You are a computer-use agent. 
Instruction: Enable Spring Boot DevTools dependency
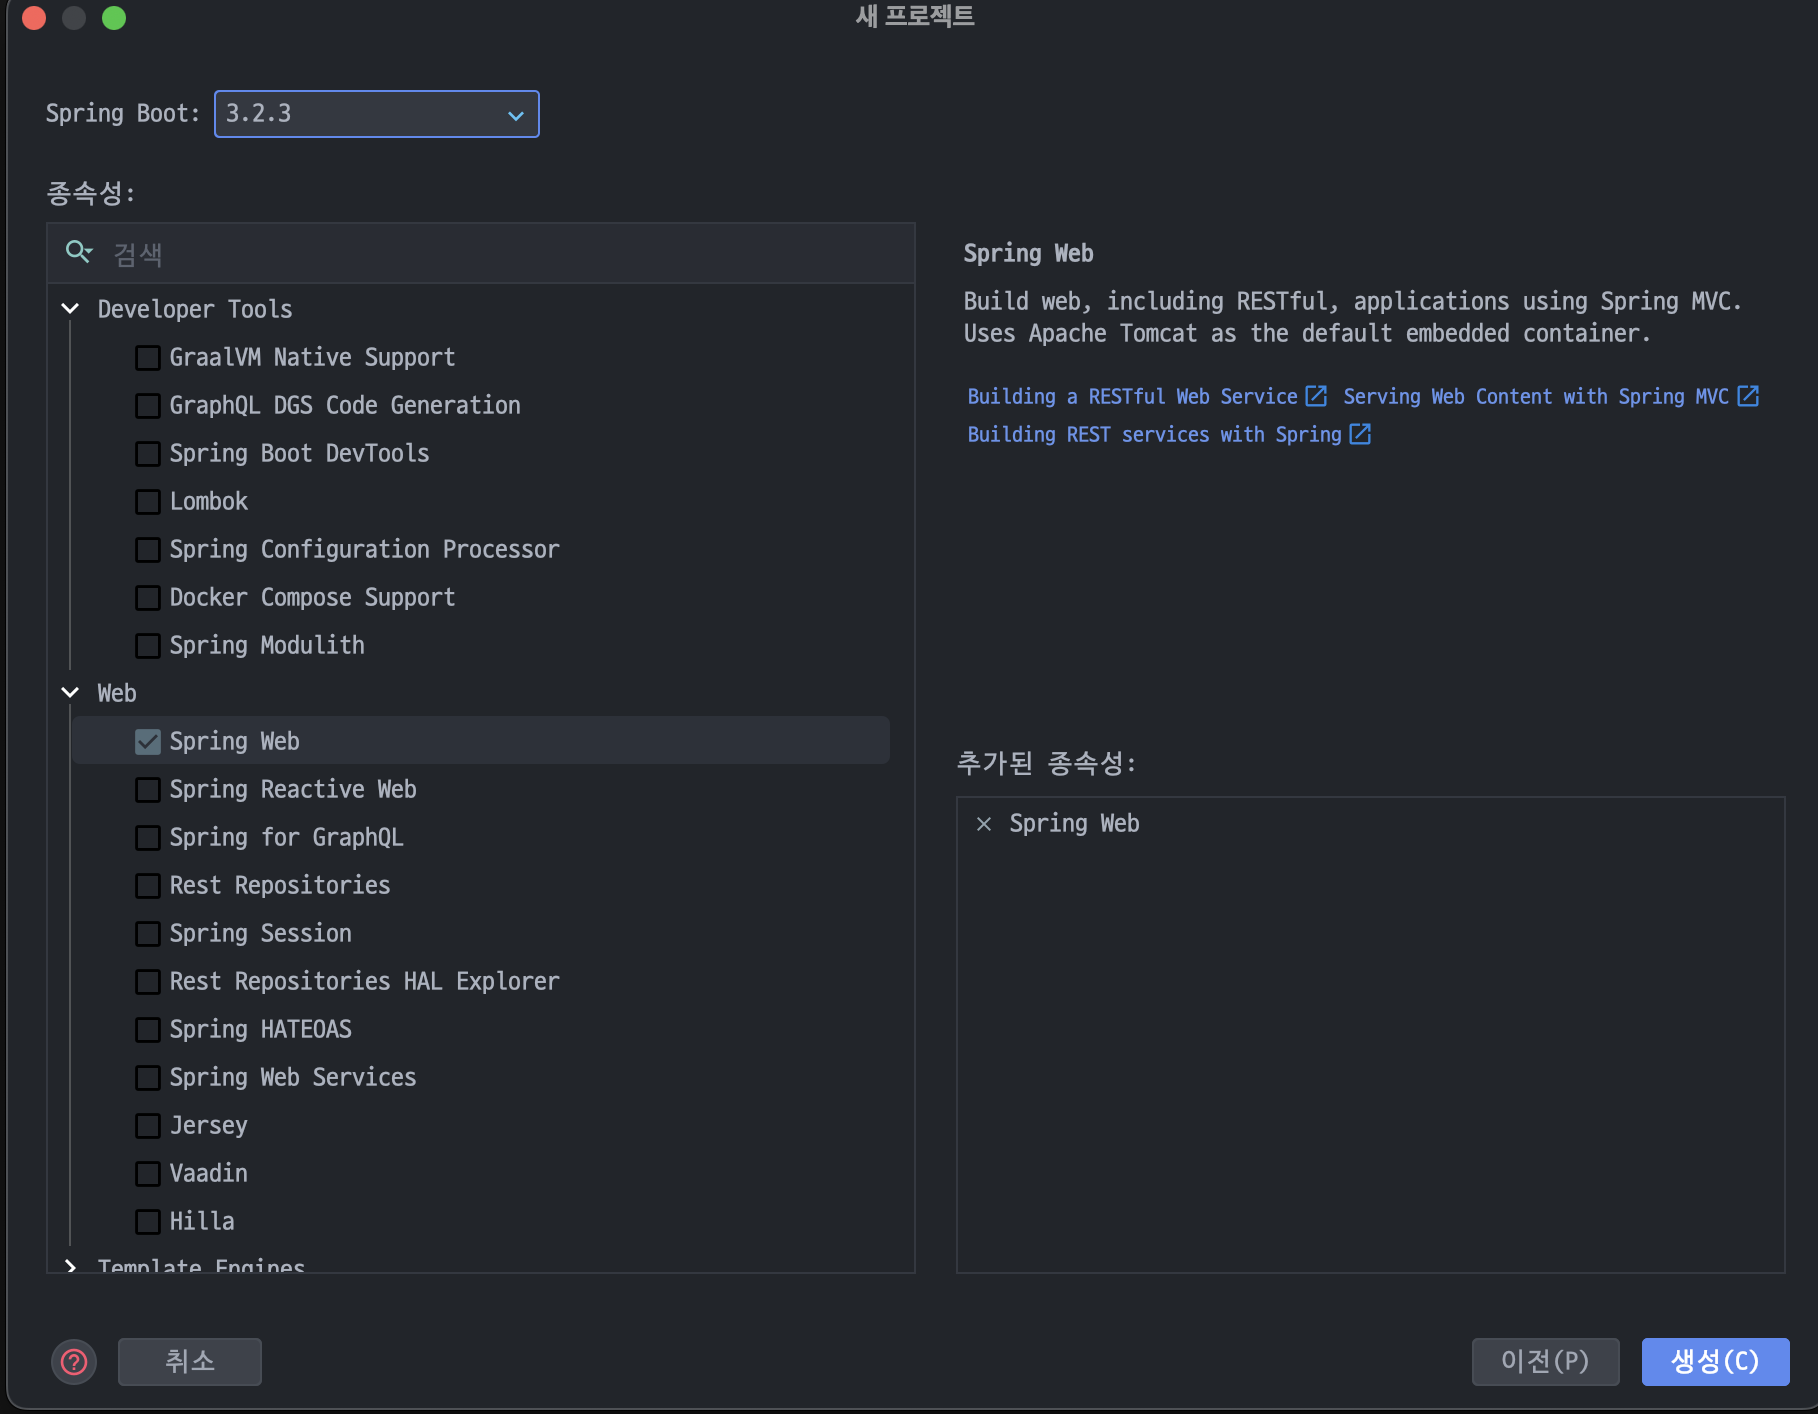tap(148, 454)
